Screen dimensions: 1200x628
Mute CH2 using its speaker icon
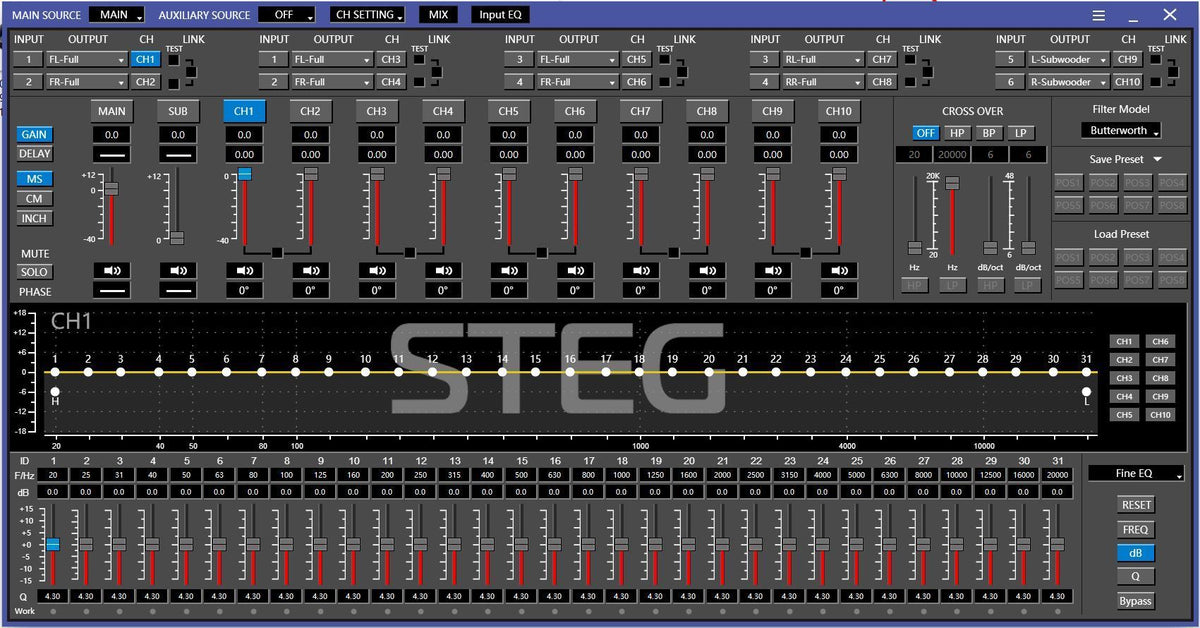310,270
